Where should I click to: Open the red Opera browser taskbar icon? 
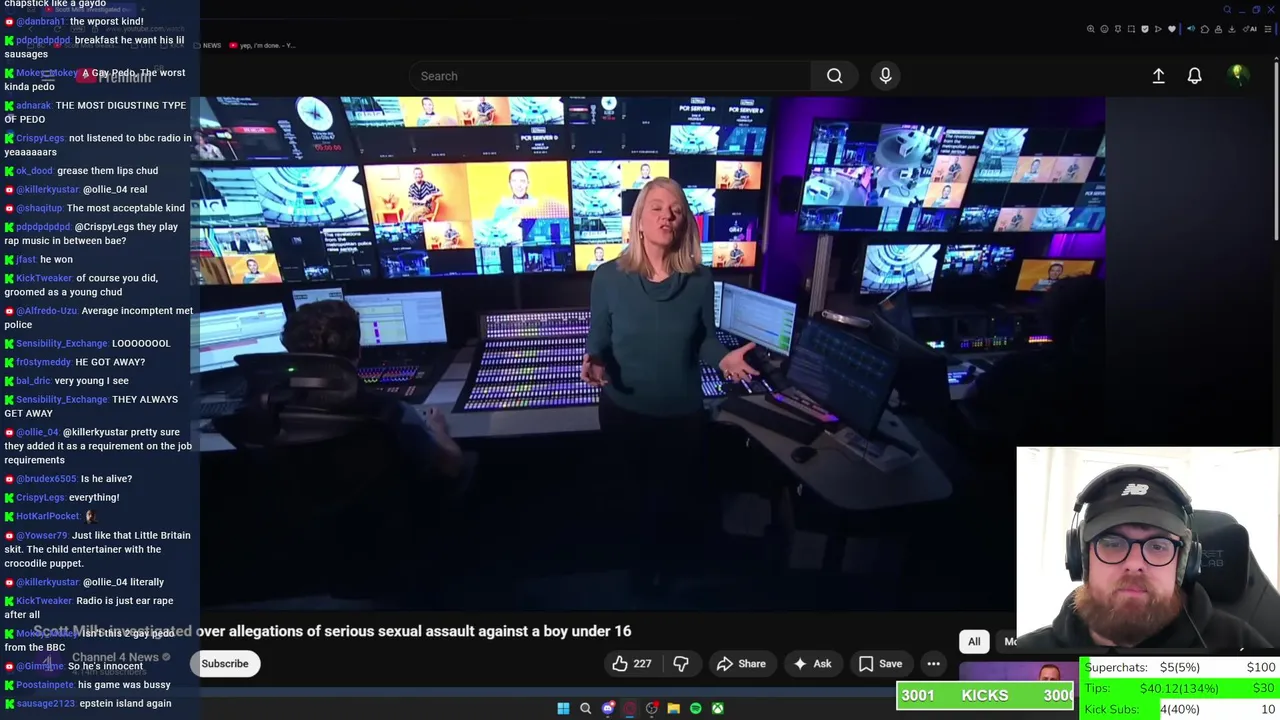pos(630,708)
